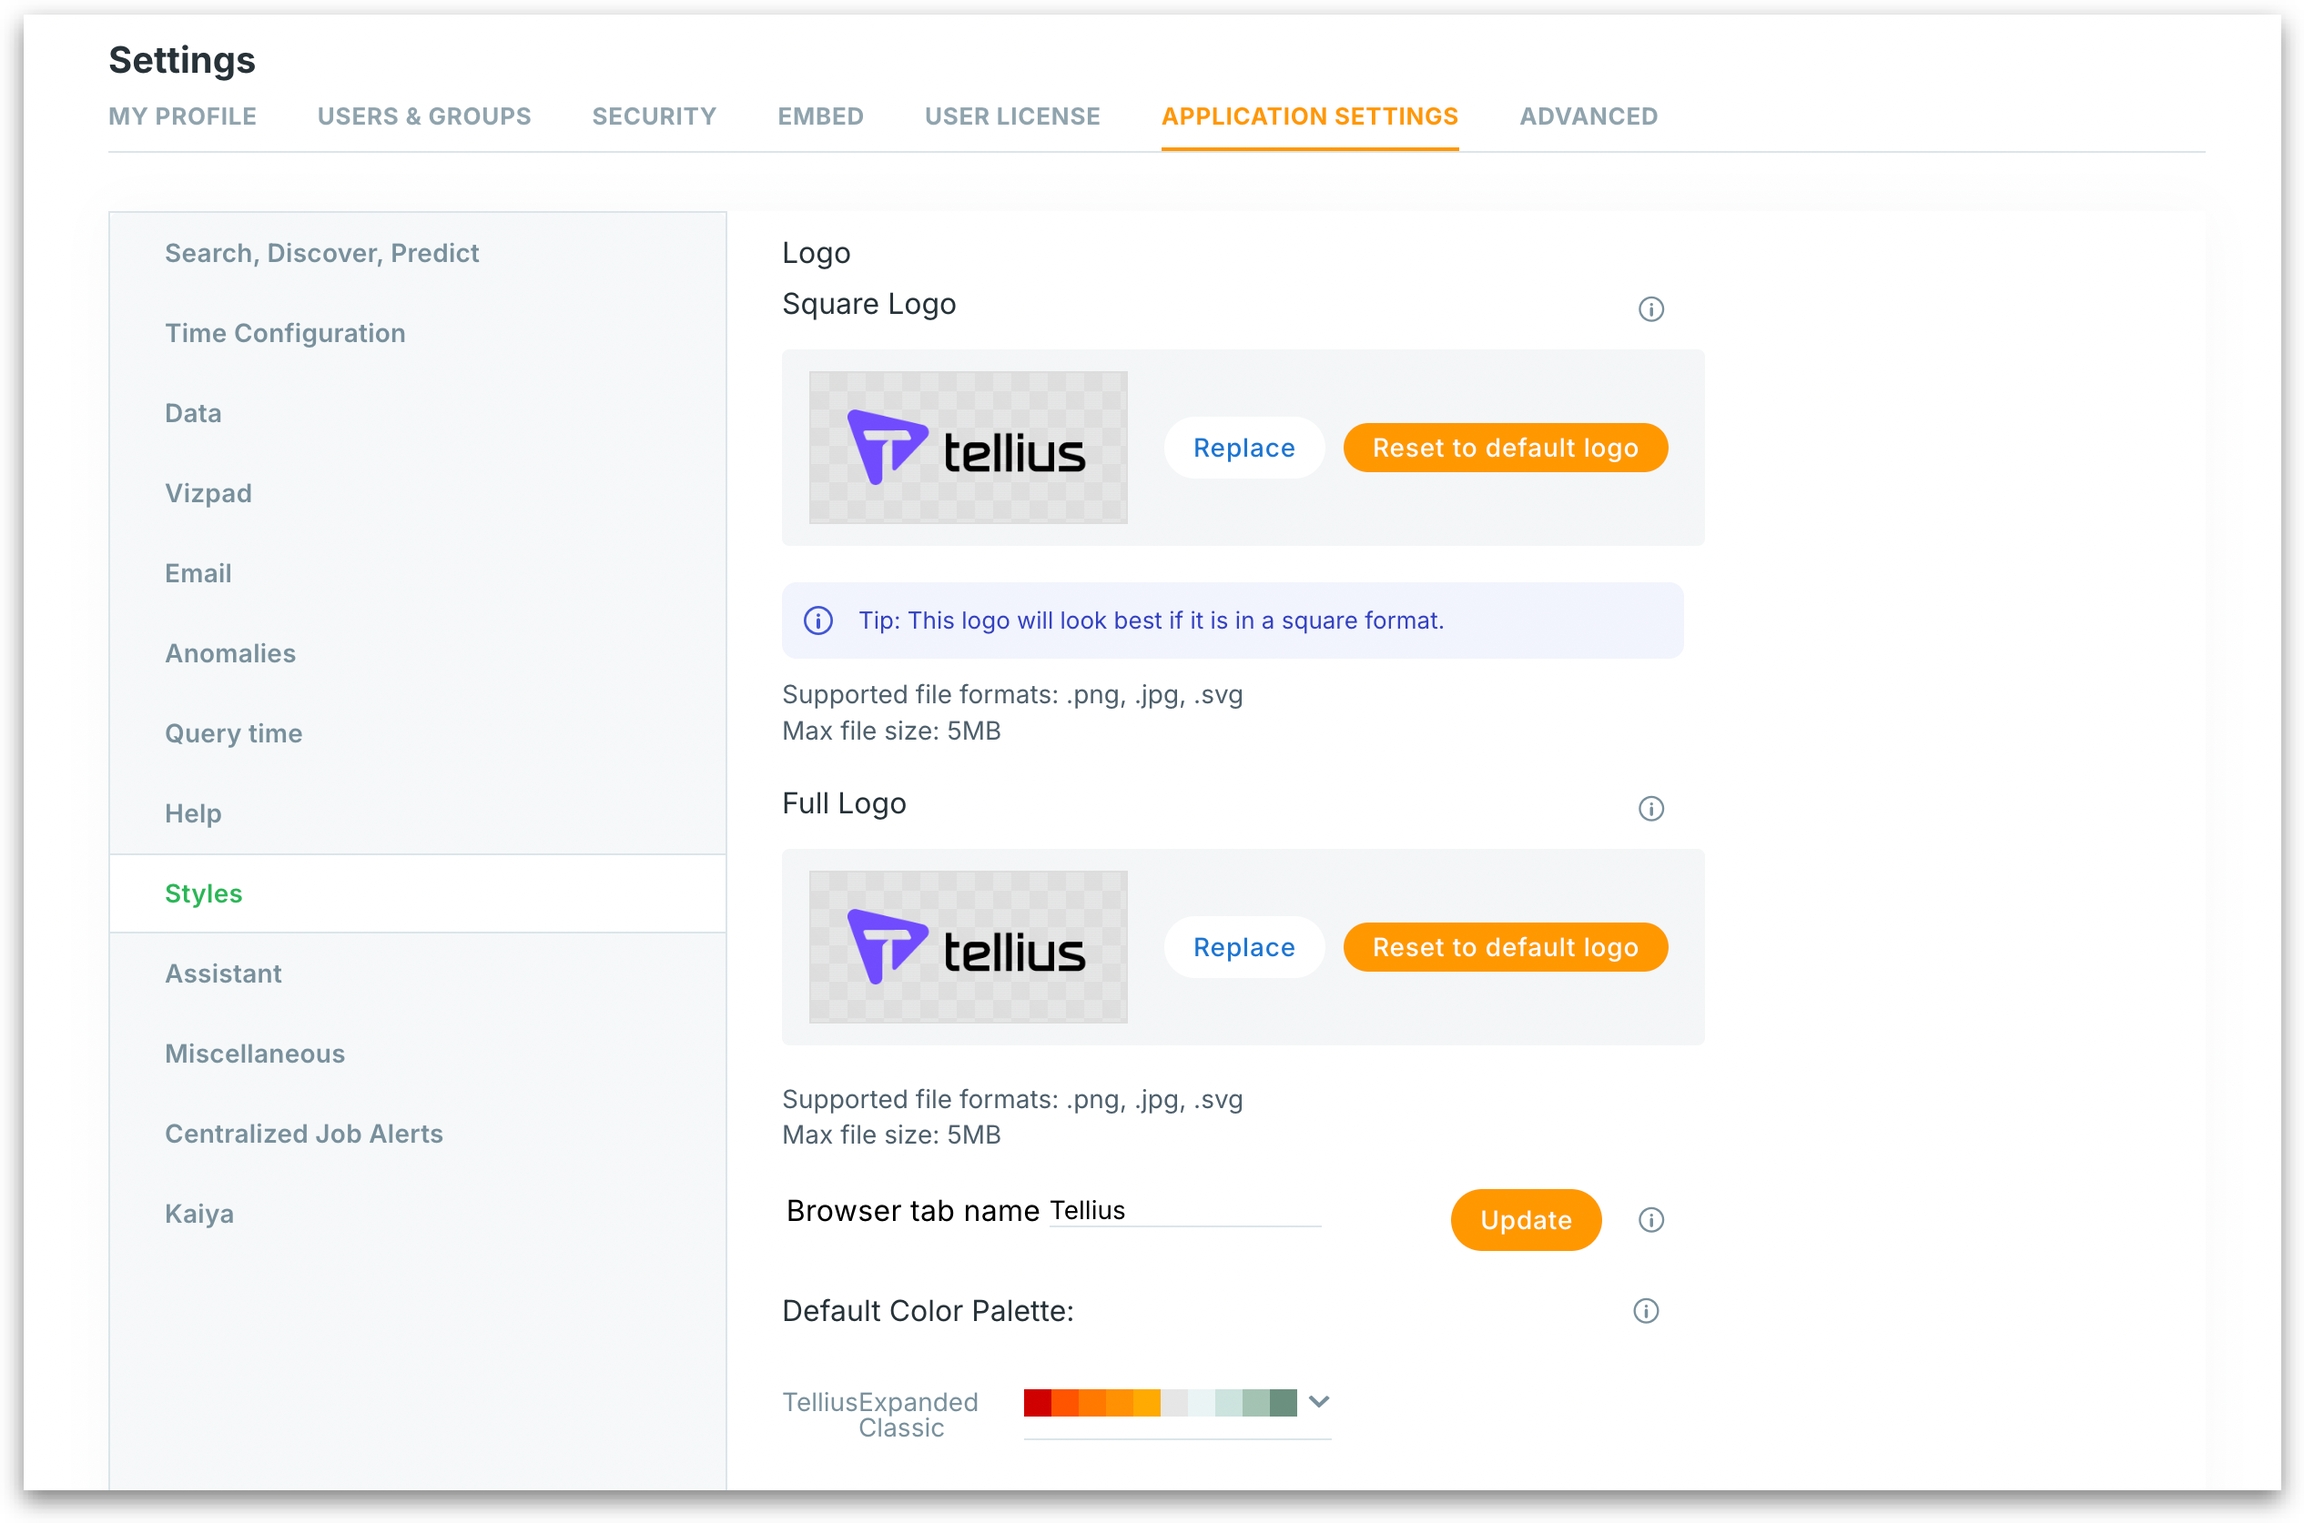The height and width of the screenshot is (1523, 2304).
Task: Click info icon next to Update button
Action: tap(1650, 1219)
